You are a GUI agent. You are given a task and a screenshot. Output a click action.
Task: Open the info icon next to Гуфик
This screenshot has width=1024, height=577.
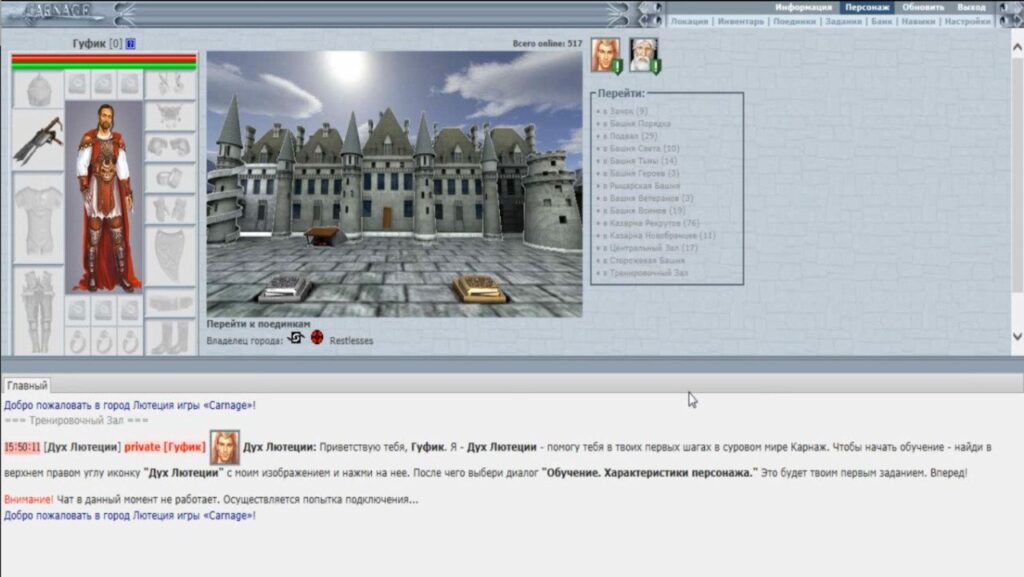[x=131, y=44]
